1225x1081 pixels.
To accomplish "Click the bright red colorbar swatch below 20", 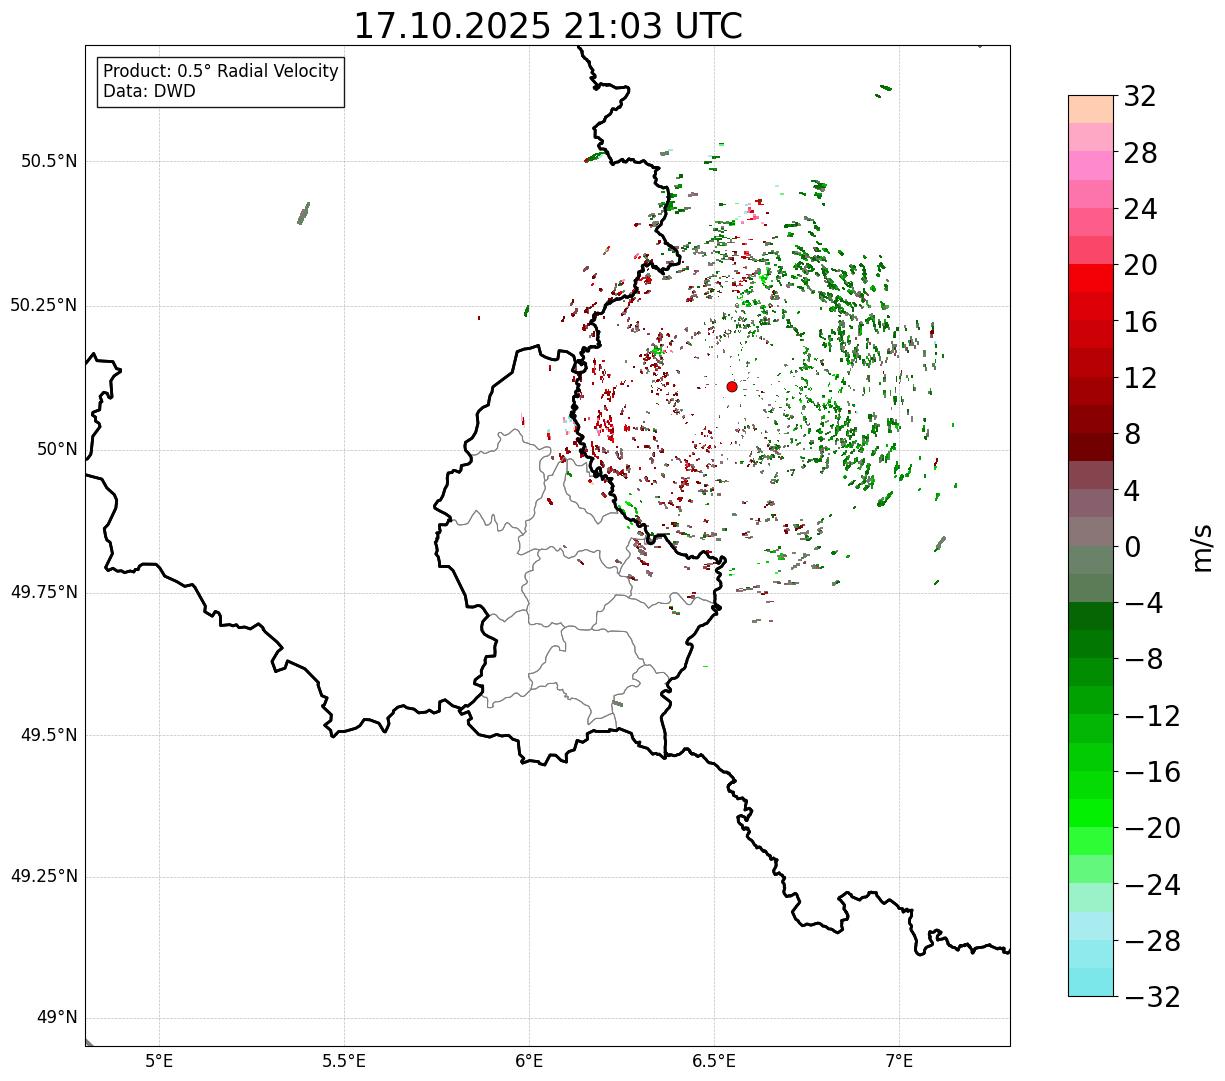I will (1091, 278).
